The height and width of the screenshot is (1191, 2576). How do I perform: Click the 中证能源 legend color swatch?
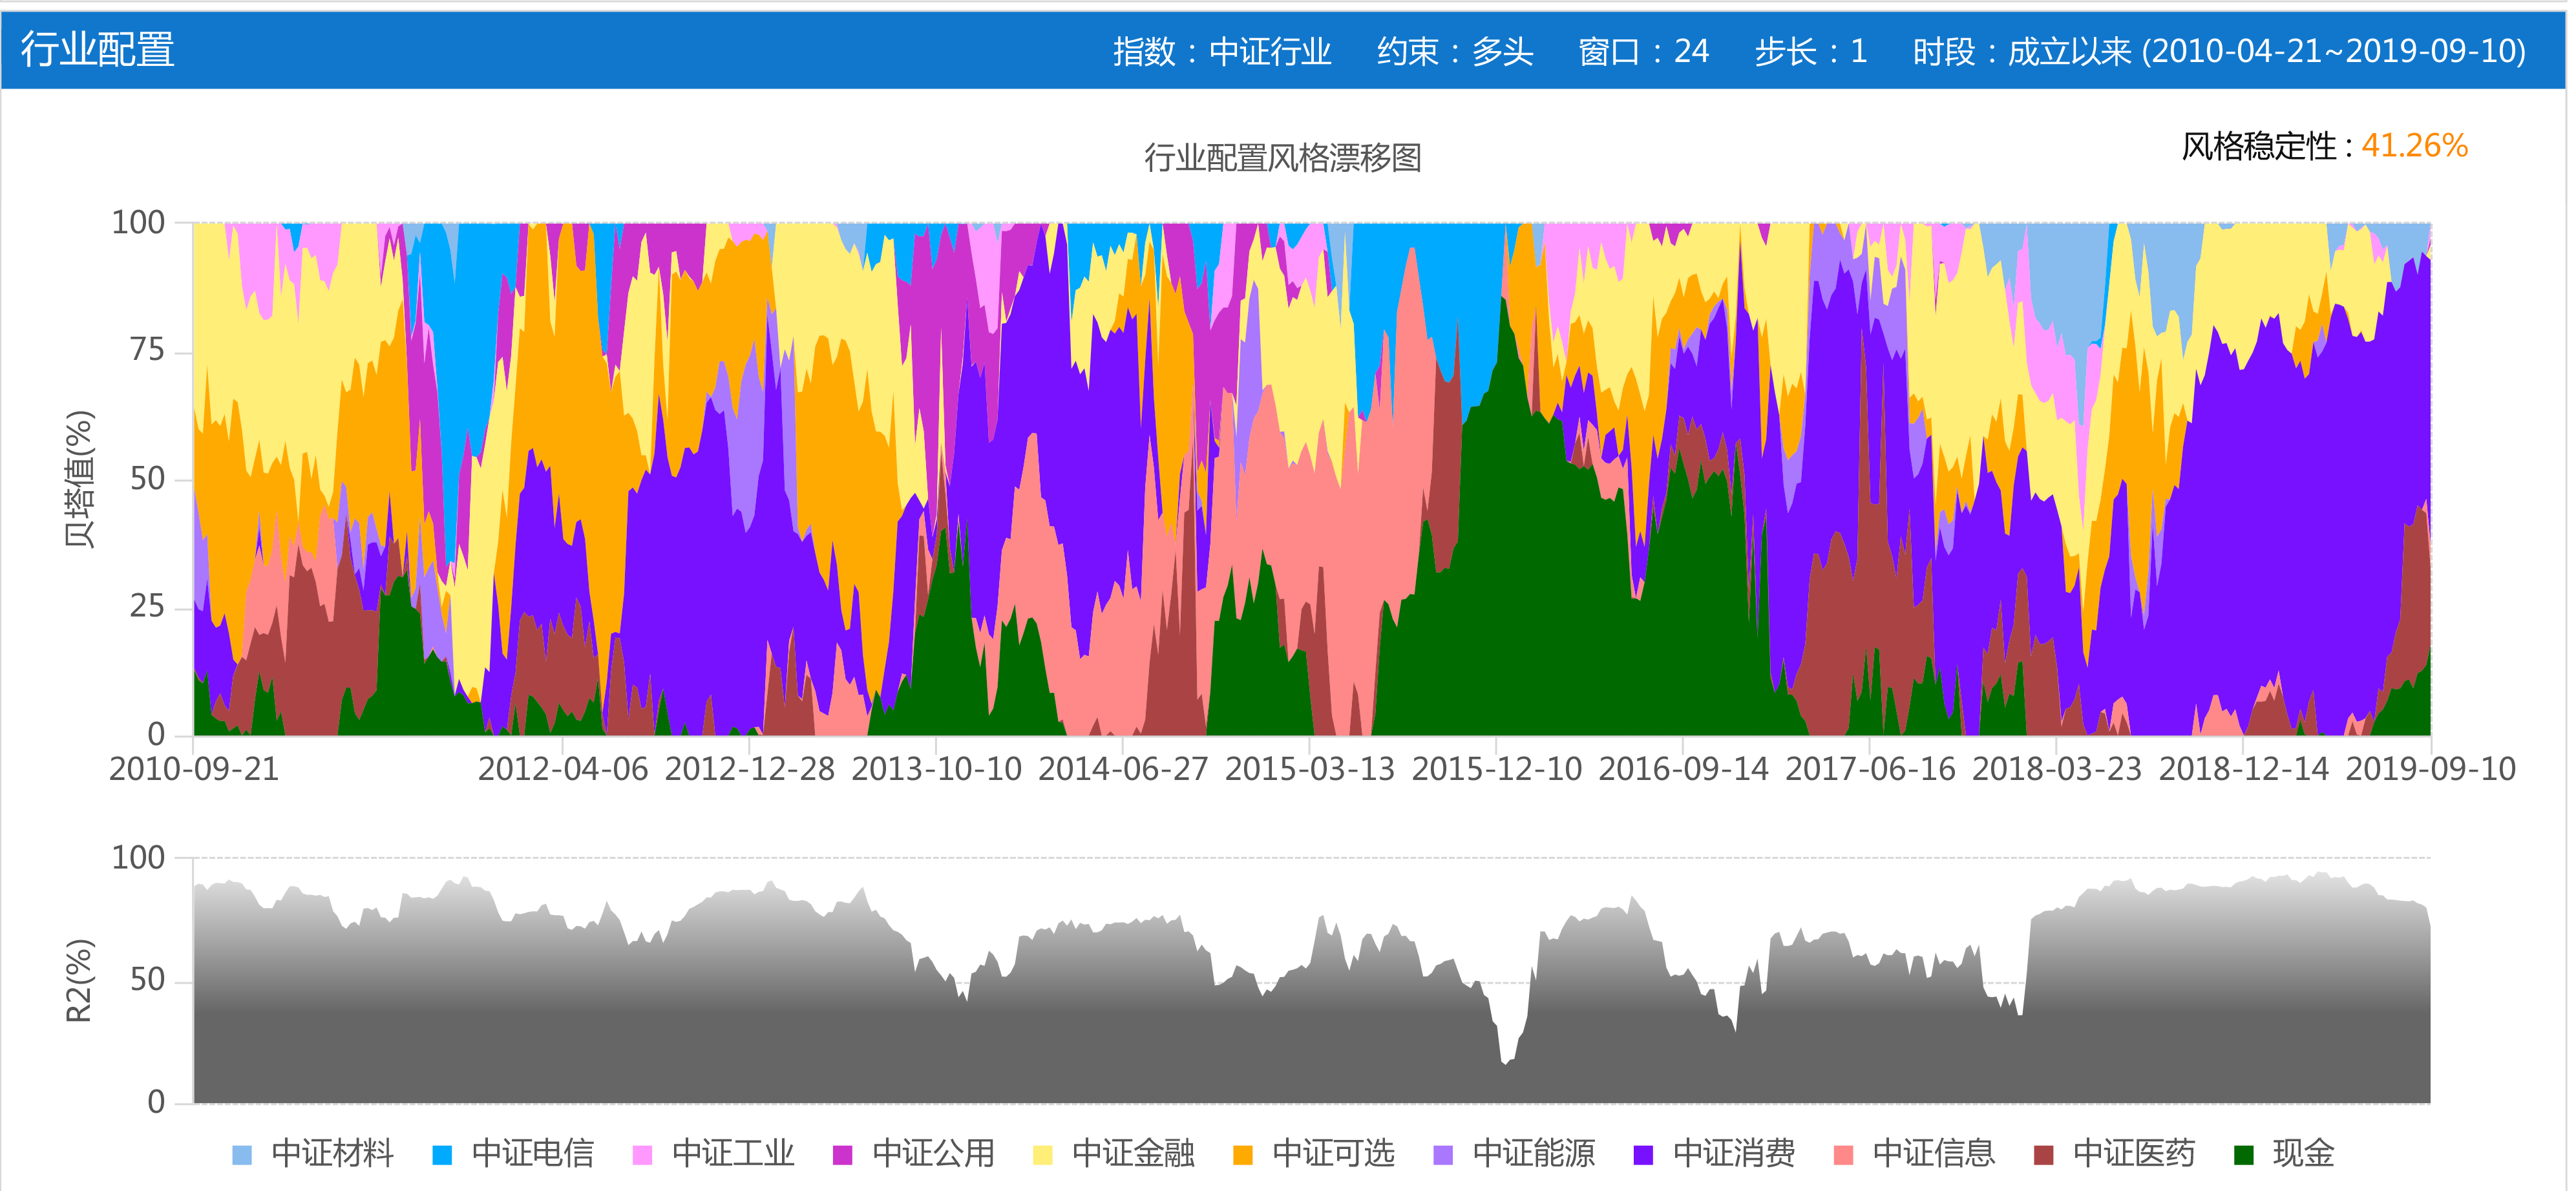[1443, 1155]
